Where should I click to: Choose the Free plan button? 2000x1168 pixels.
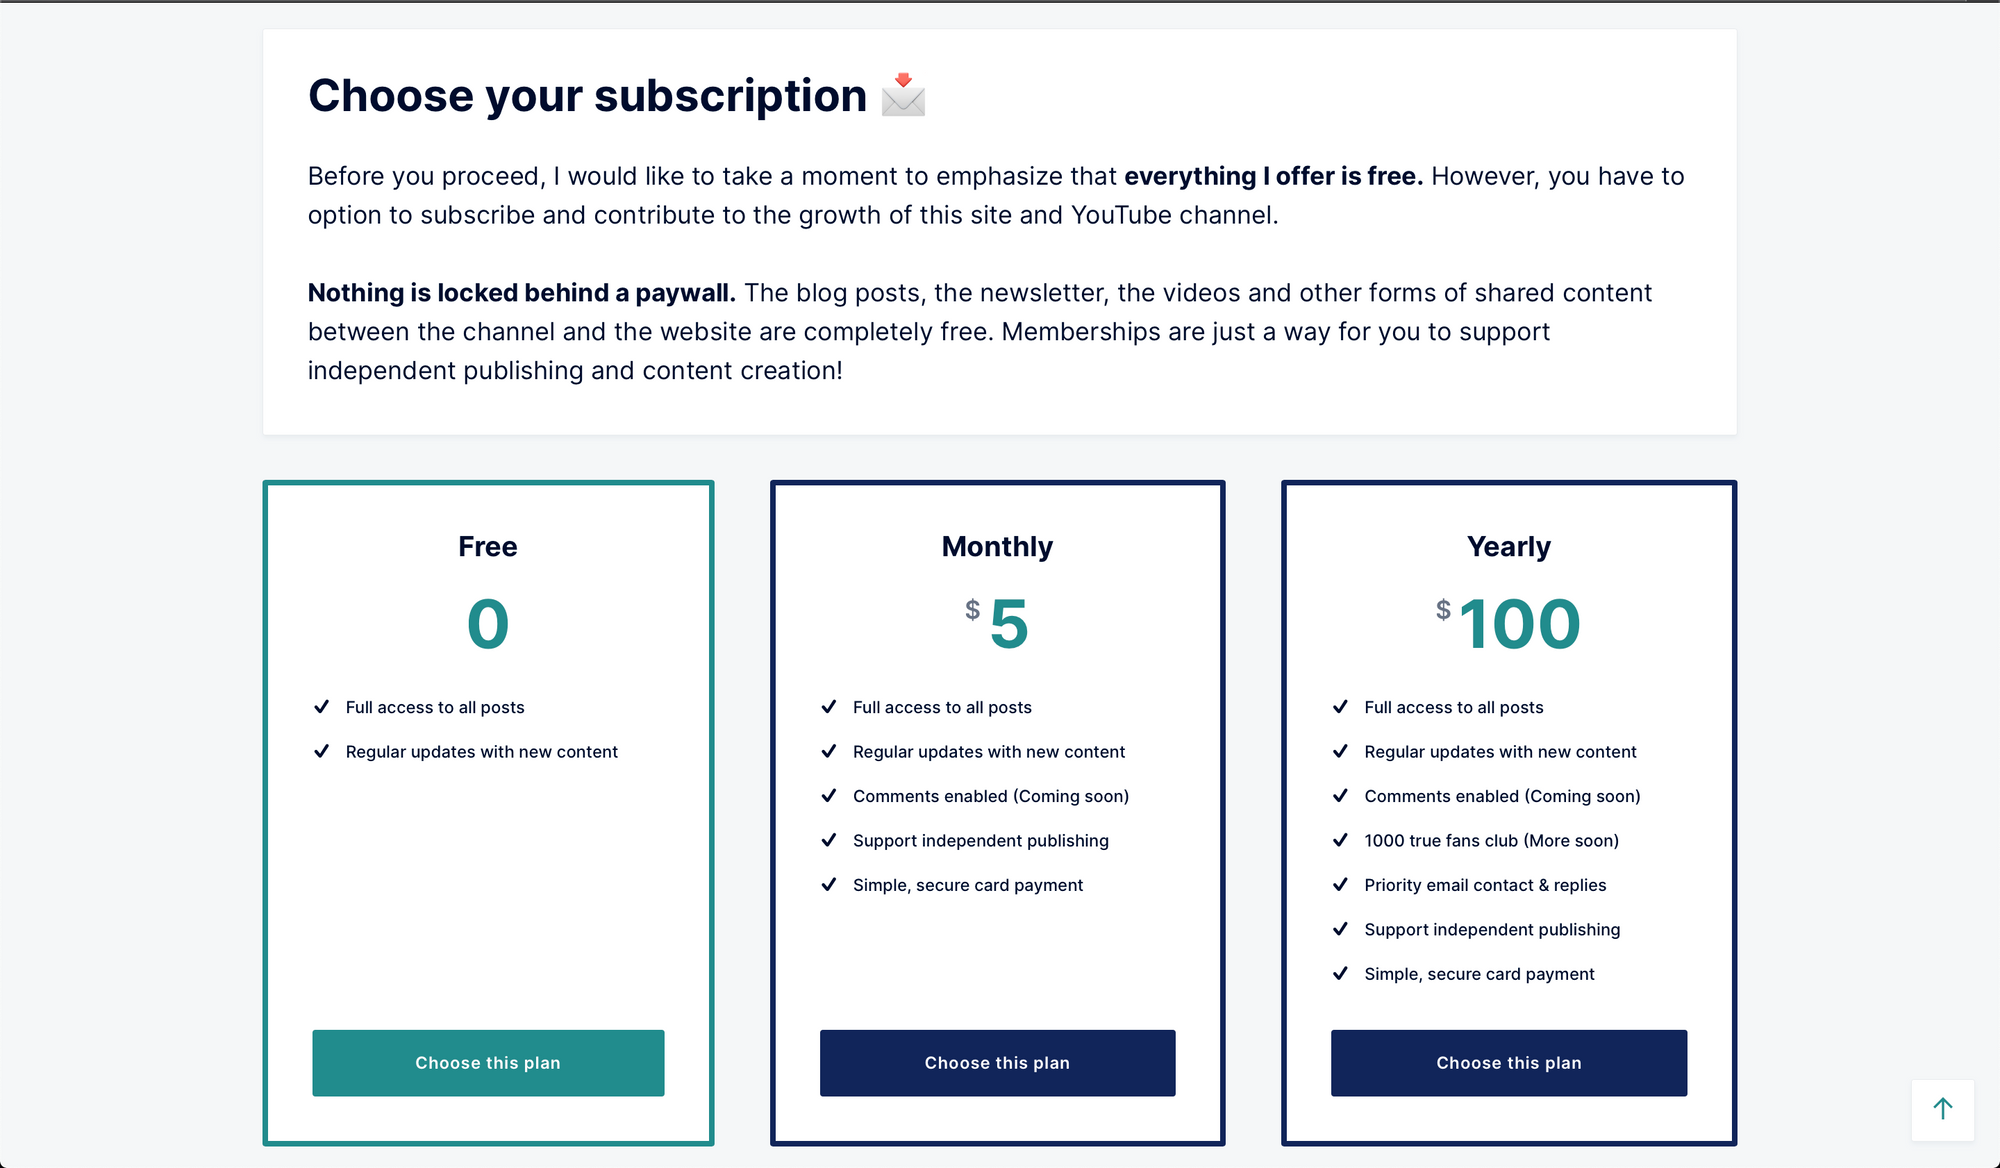pos(488,1063)
